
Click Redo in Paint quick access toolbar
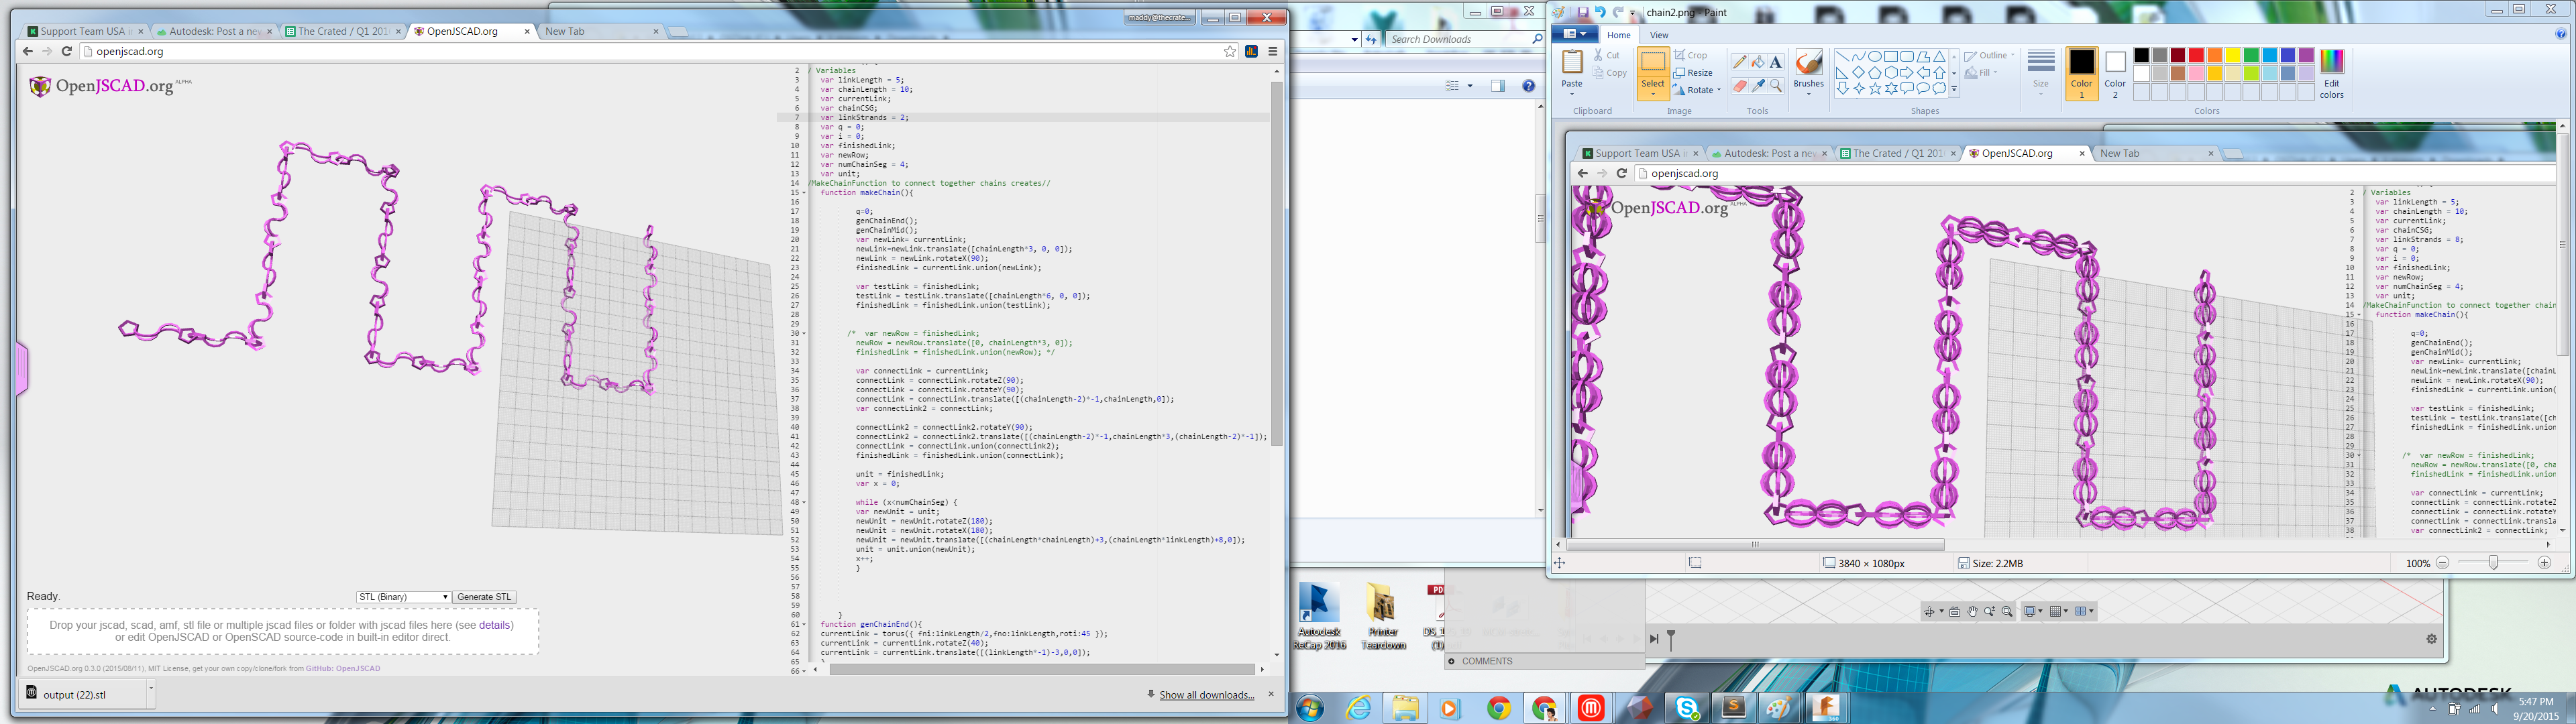click(x=1617, y=12)
